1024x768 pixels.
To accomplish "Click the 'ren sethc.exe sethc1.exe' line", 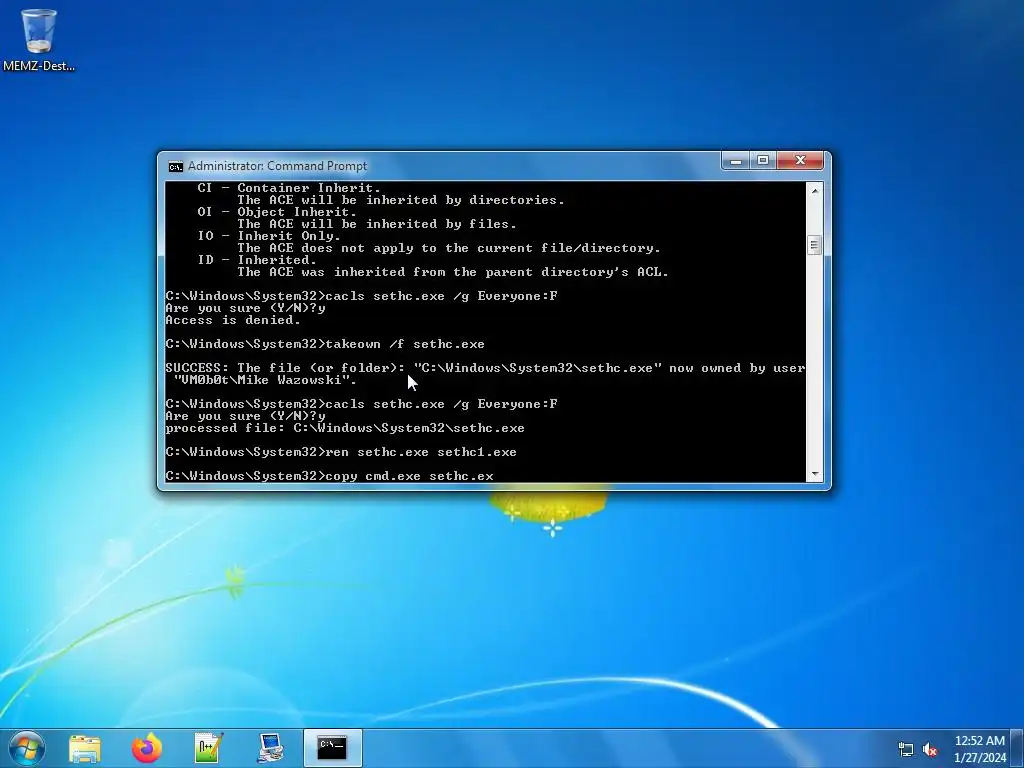I will pyautogui.click(x=341, y=452).
